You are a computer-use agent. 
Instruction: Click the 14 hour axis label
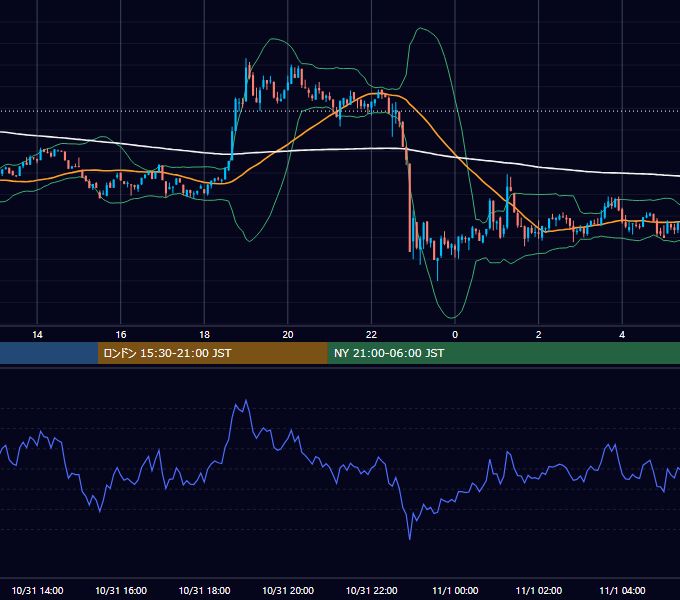pyautogui.click(x=37, y=335)
